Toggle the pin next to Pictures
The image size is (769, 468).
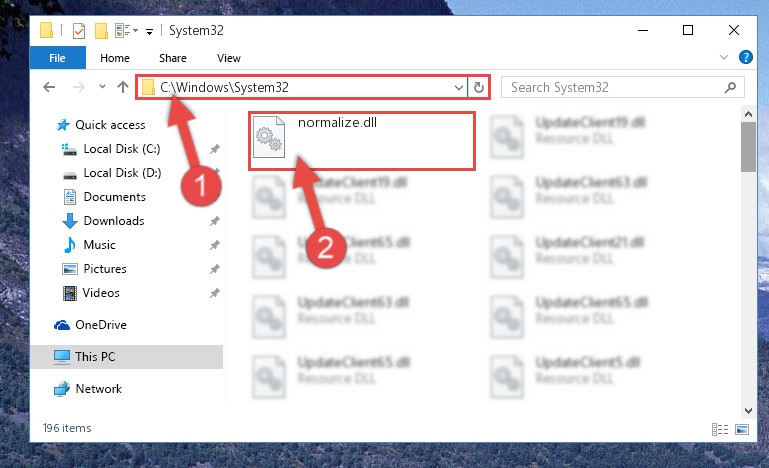point(214,269)
